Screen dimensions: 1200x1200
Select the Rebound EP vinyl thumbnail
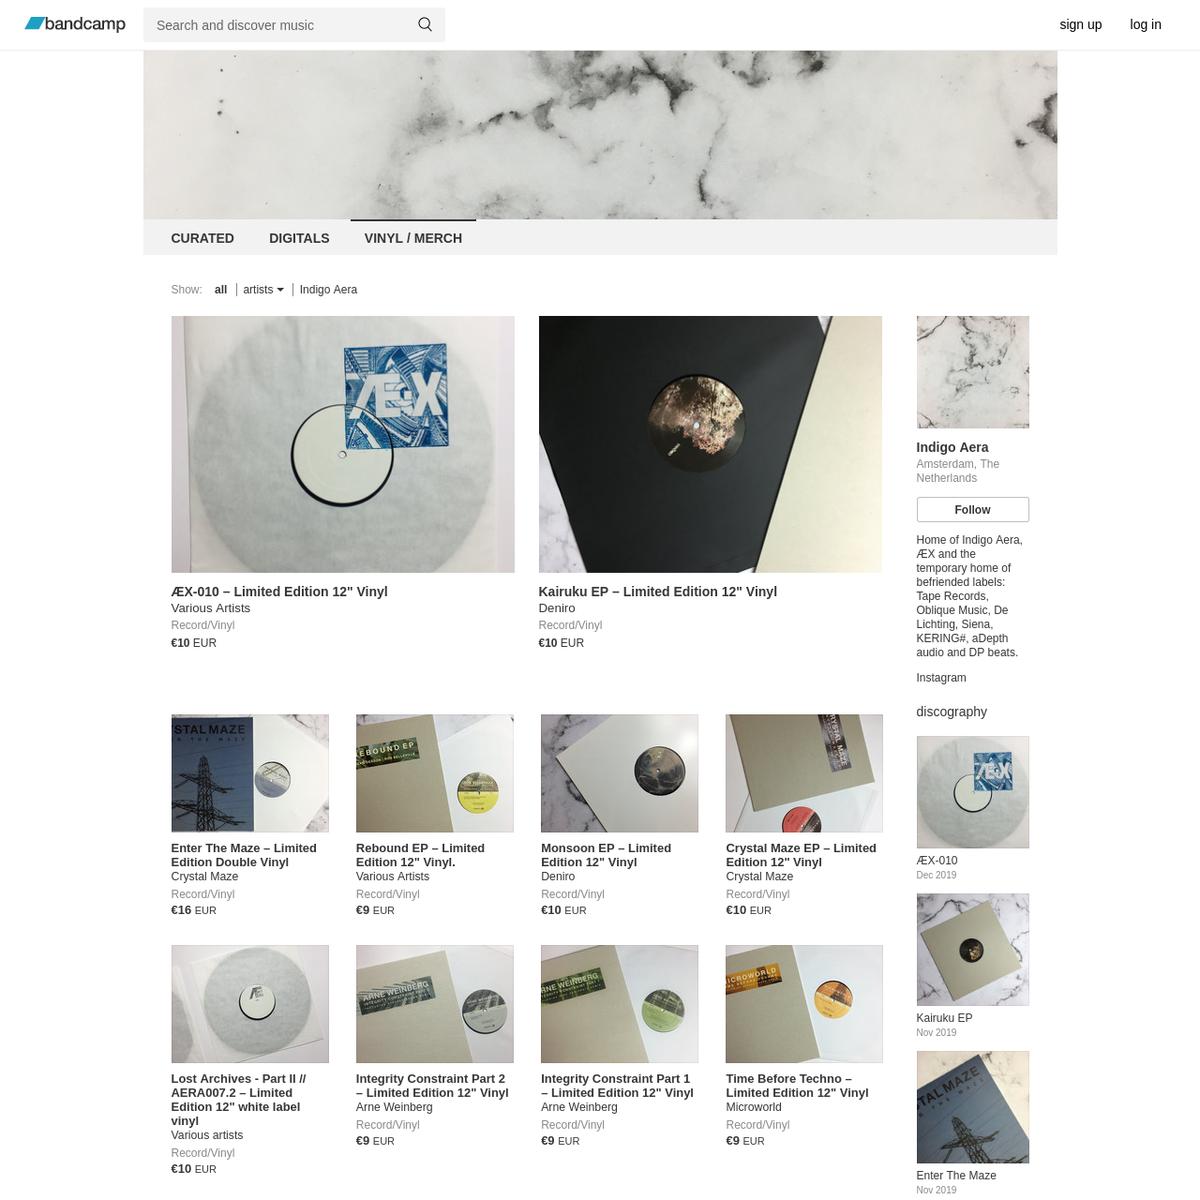tap(435, 773)
